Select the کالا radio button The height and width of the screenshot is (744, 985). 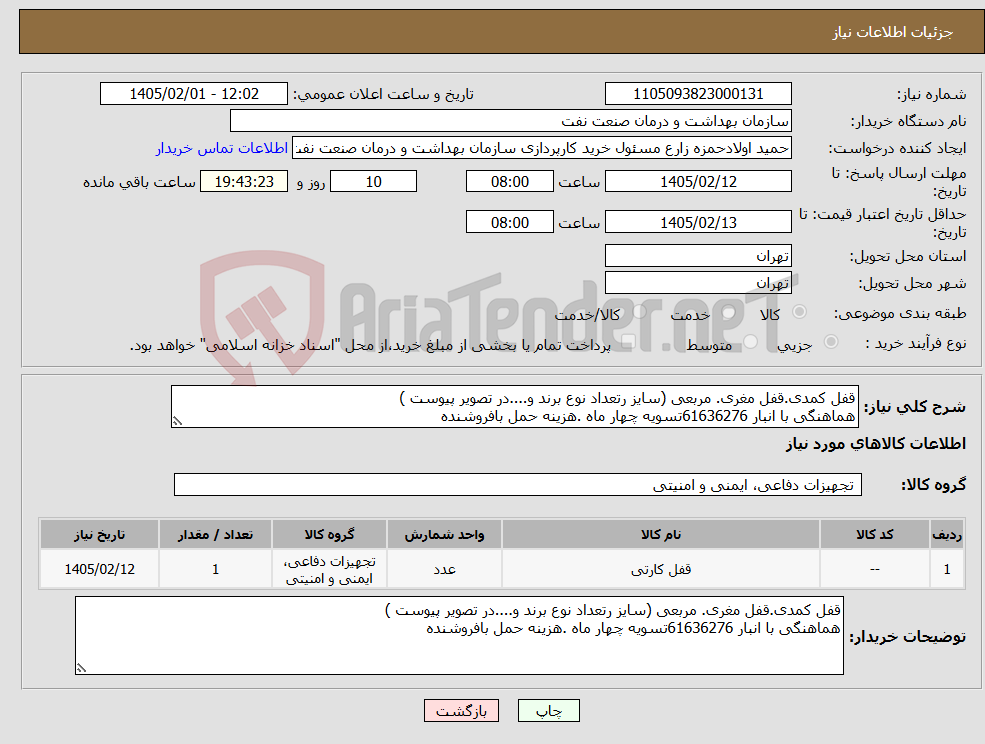[799, 312]
